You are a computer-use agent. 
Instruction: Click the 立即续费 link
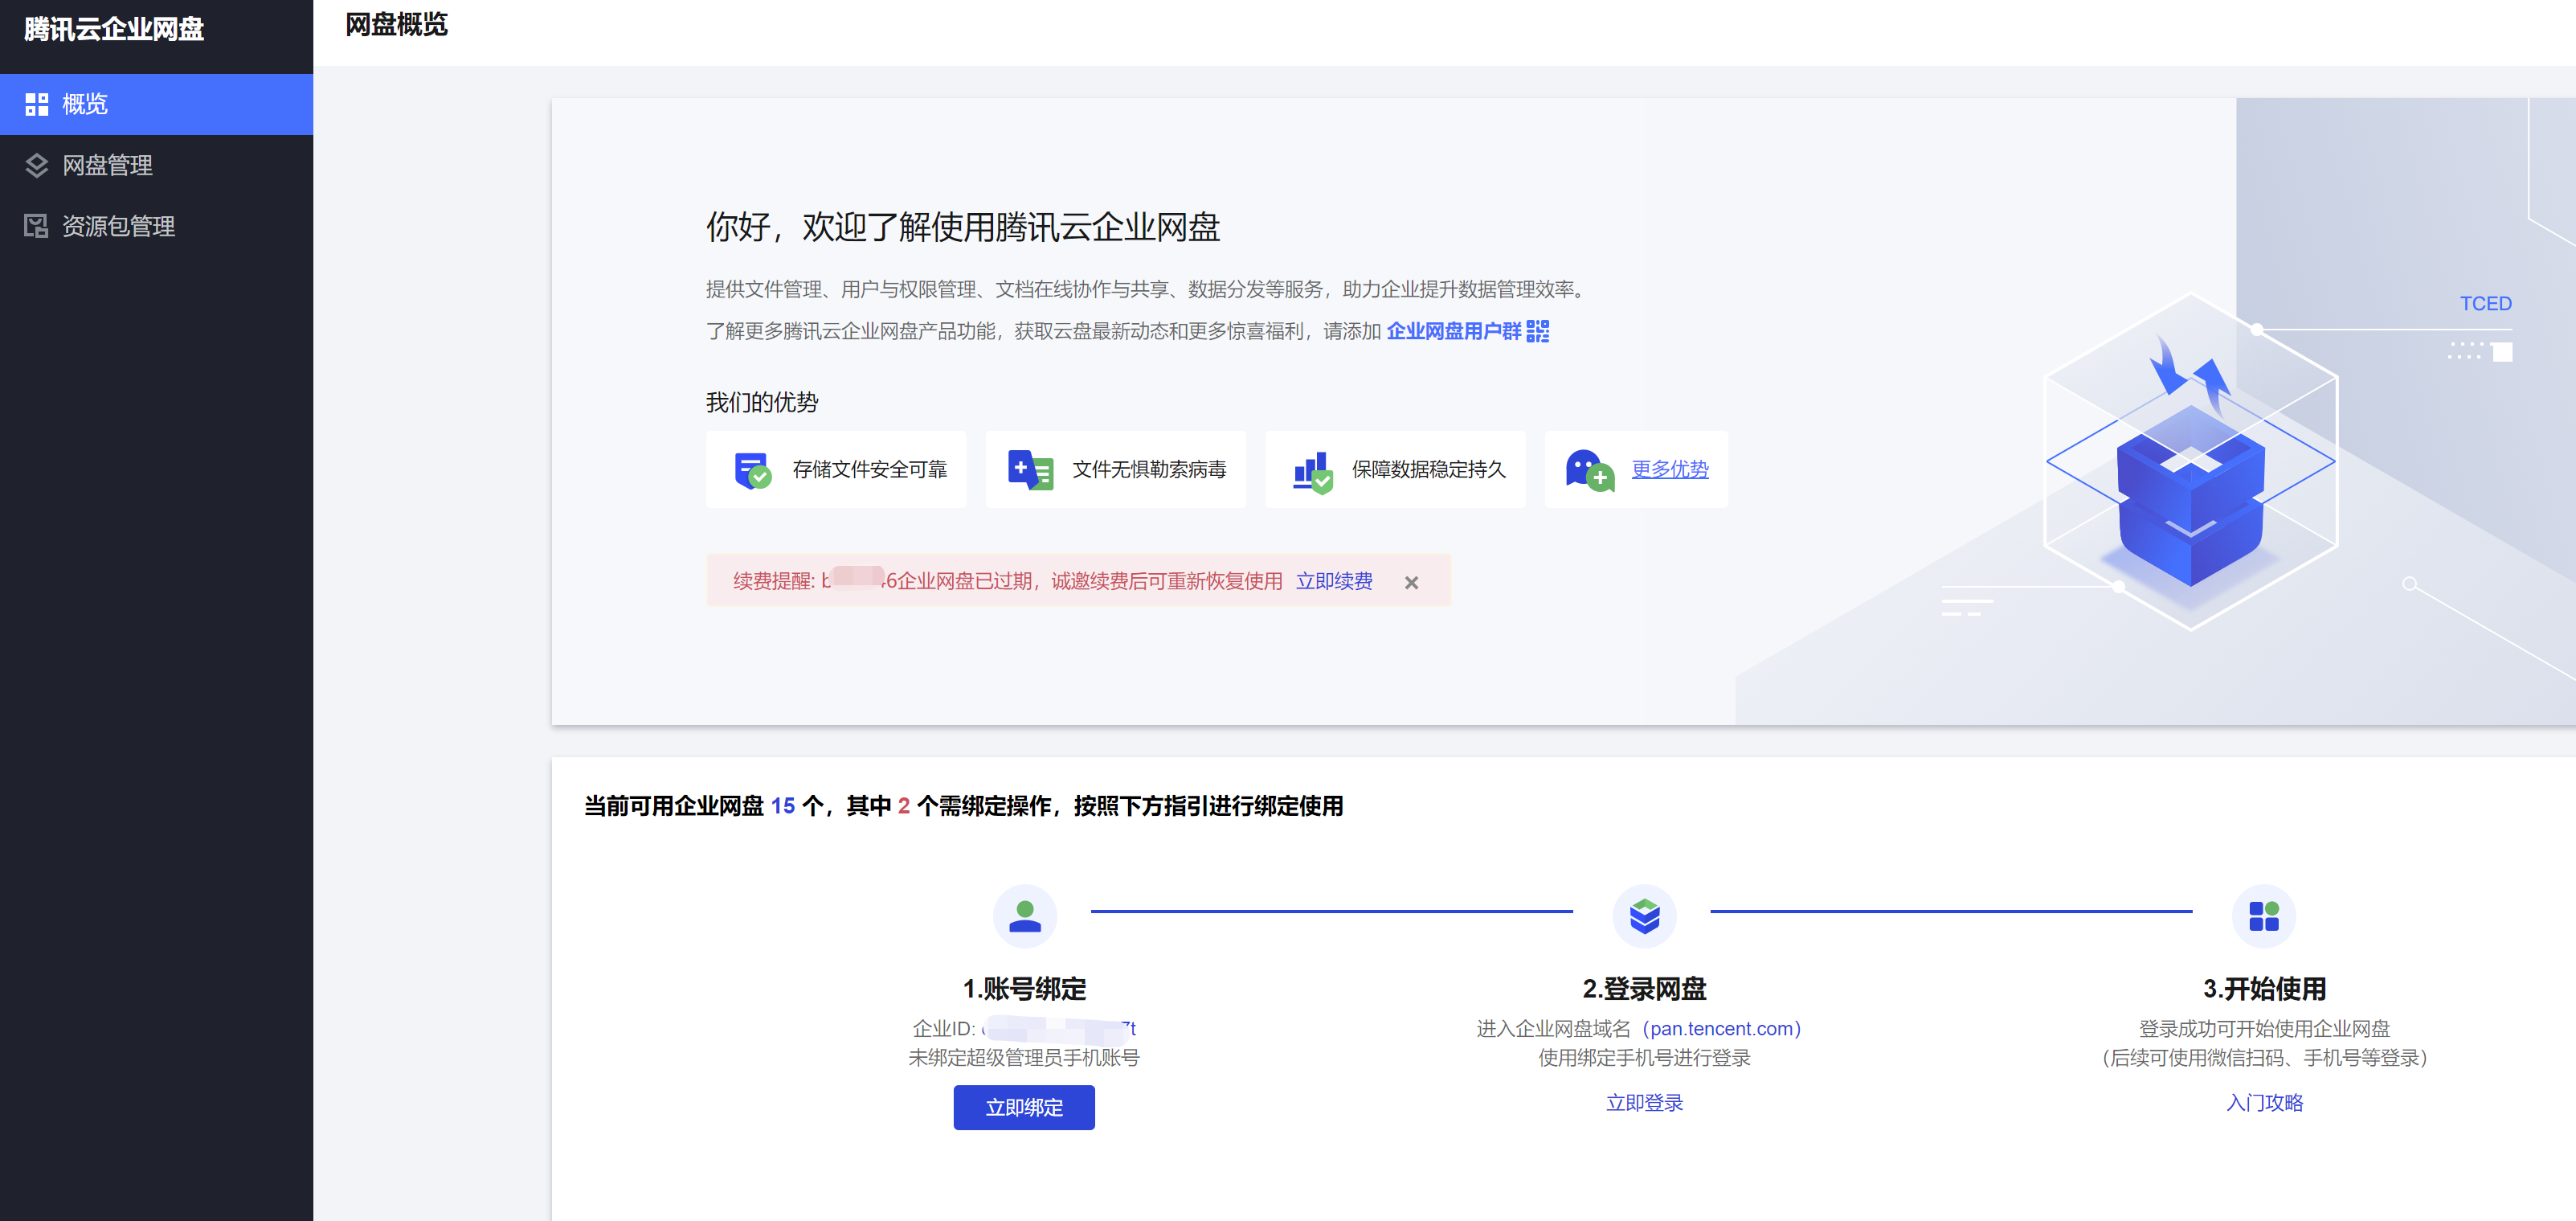tap(1334, 581)
